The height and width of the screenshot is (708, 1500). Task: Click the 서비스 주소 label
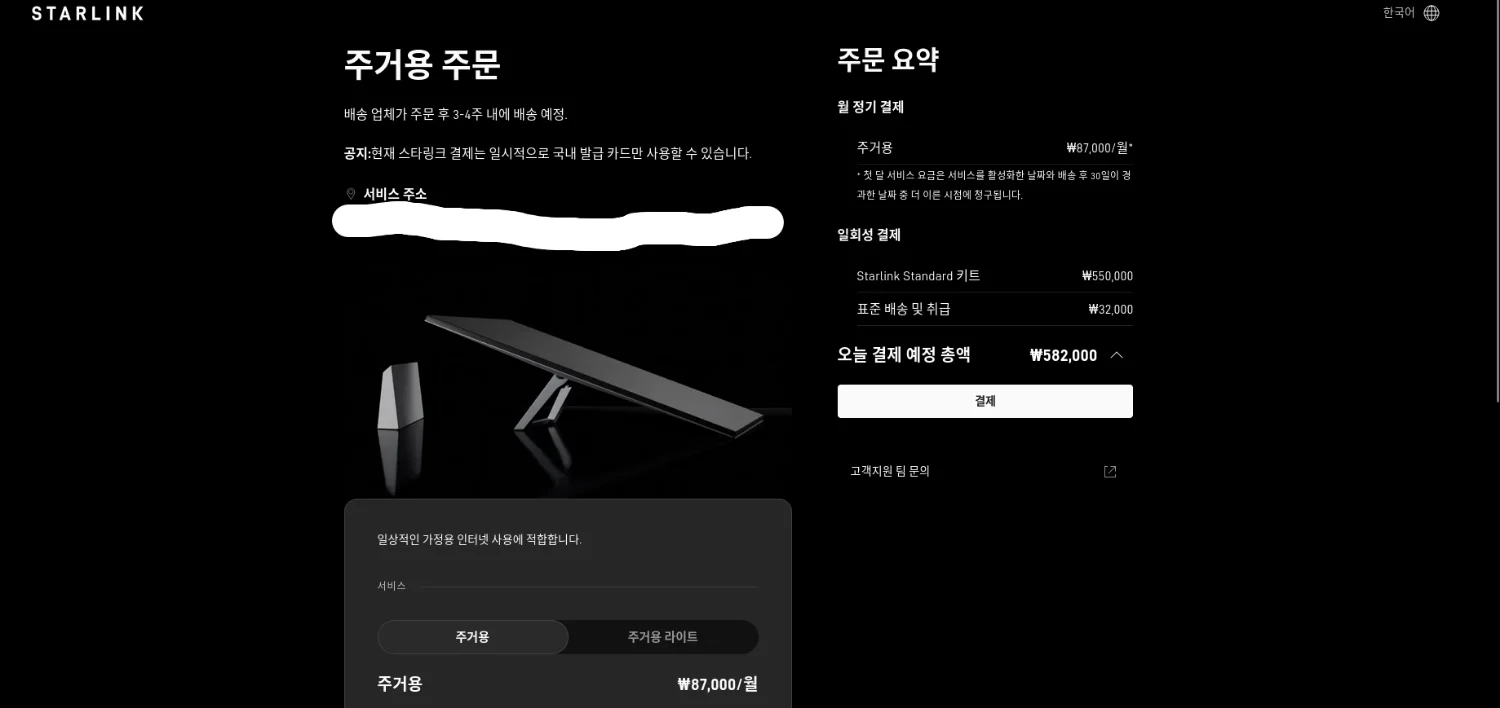click(395, 194)
